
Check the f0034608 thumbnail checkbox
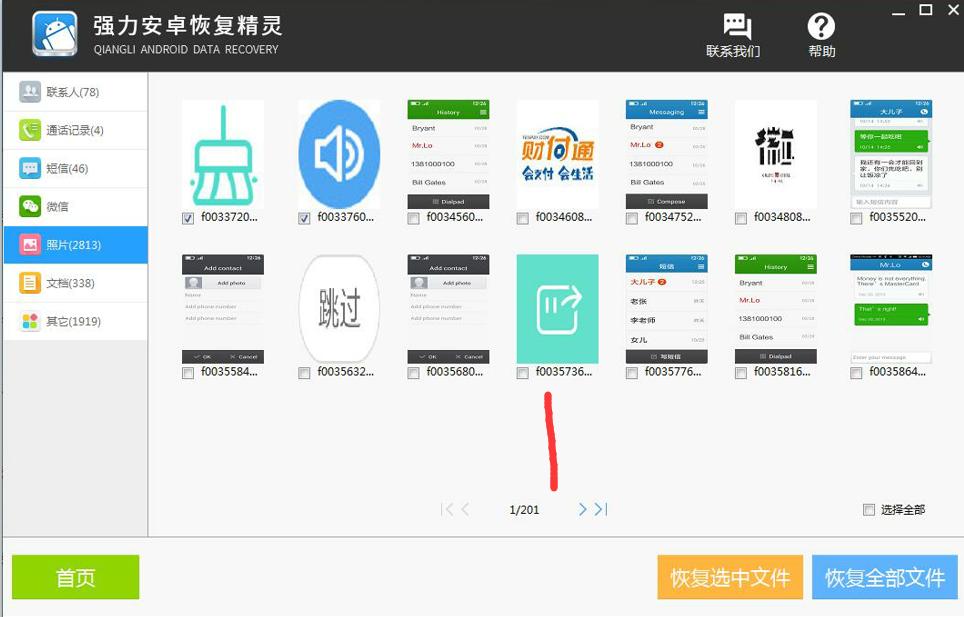(521, 219)
